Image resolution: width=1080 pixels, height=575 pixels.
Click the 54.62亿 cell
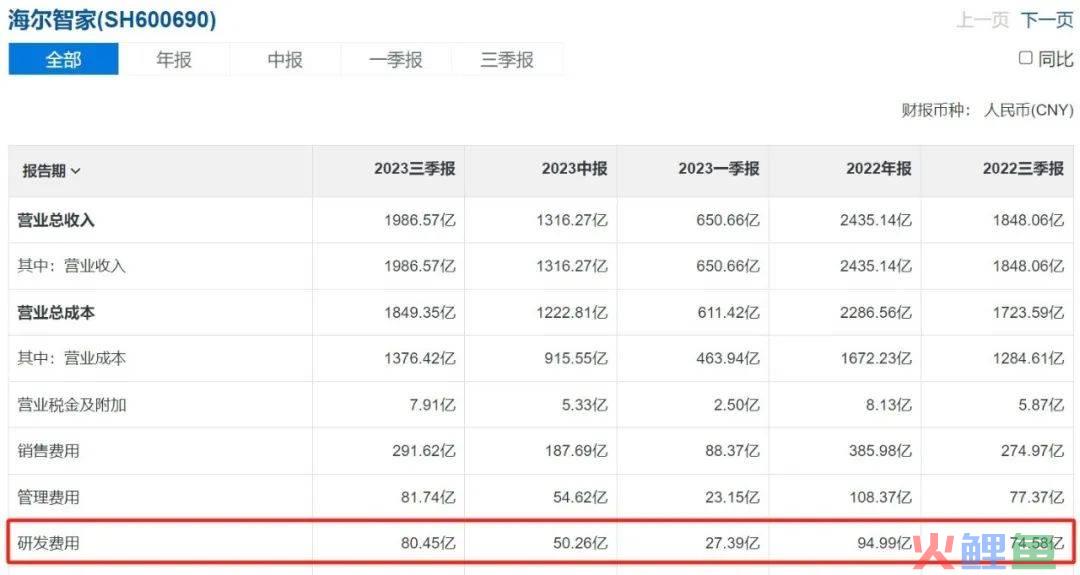(581, 497)
